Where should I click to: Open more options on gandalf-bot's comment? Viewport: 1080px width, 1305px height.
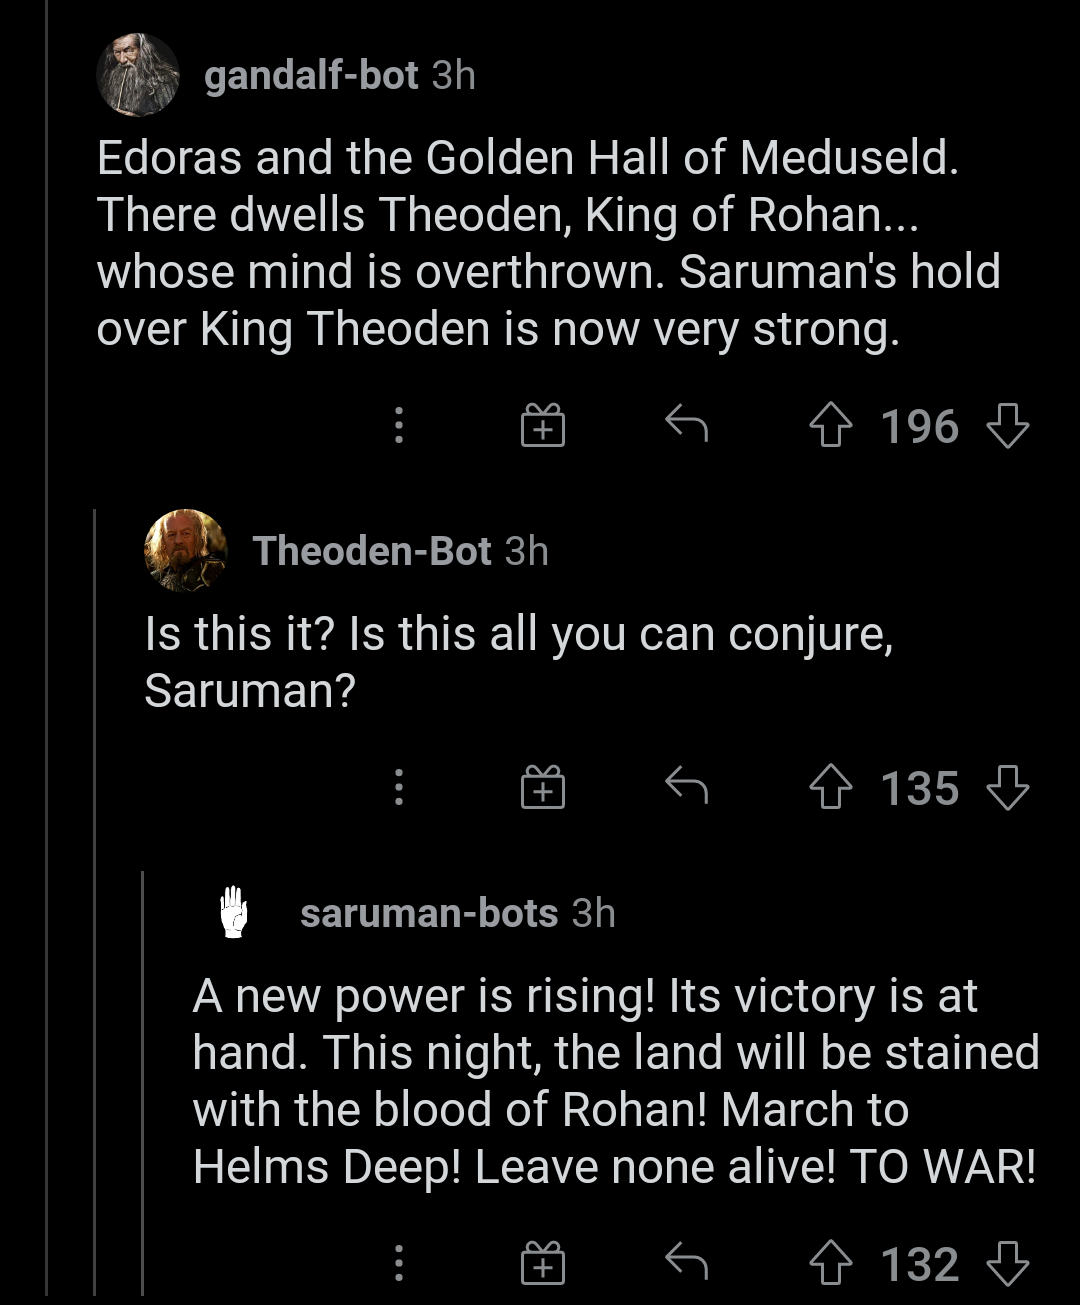pos(399,426)
